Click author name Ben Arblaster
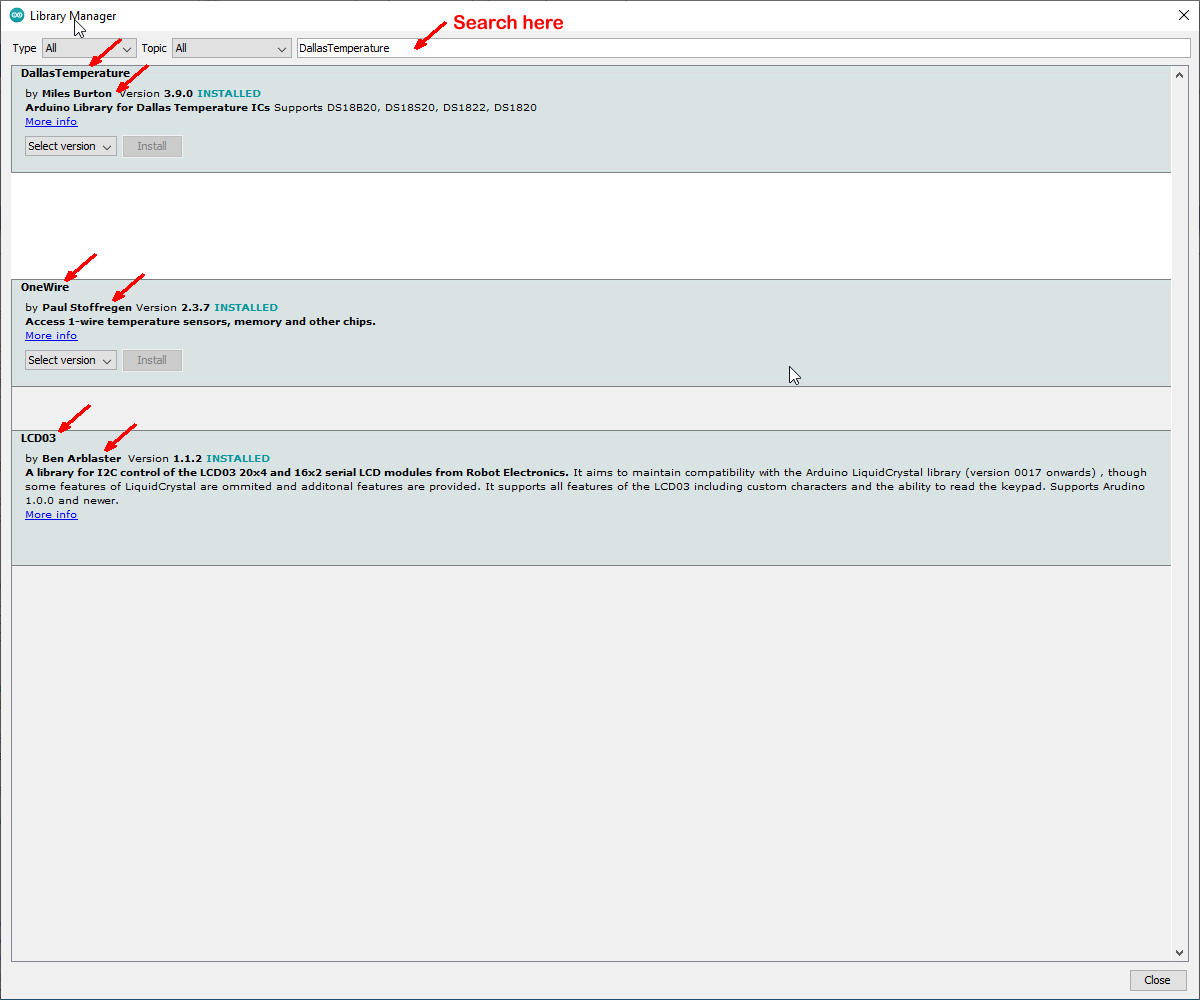This screenshot has height=1000, width=1200. pyautogui.click(x=82, y=459)
